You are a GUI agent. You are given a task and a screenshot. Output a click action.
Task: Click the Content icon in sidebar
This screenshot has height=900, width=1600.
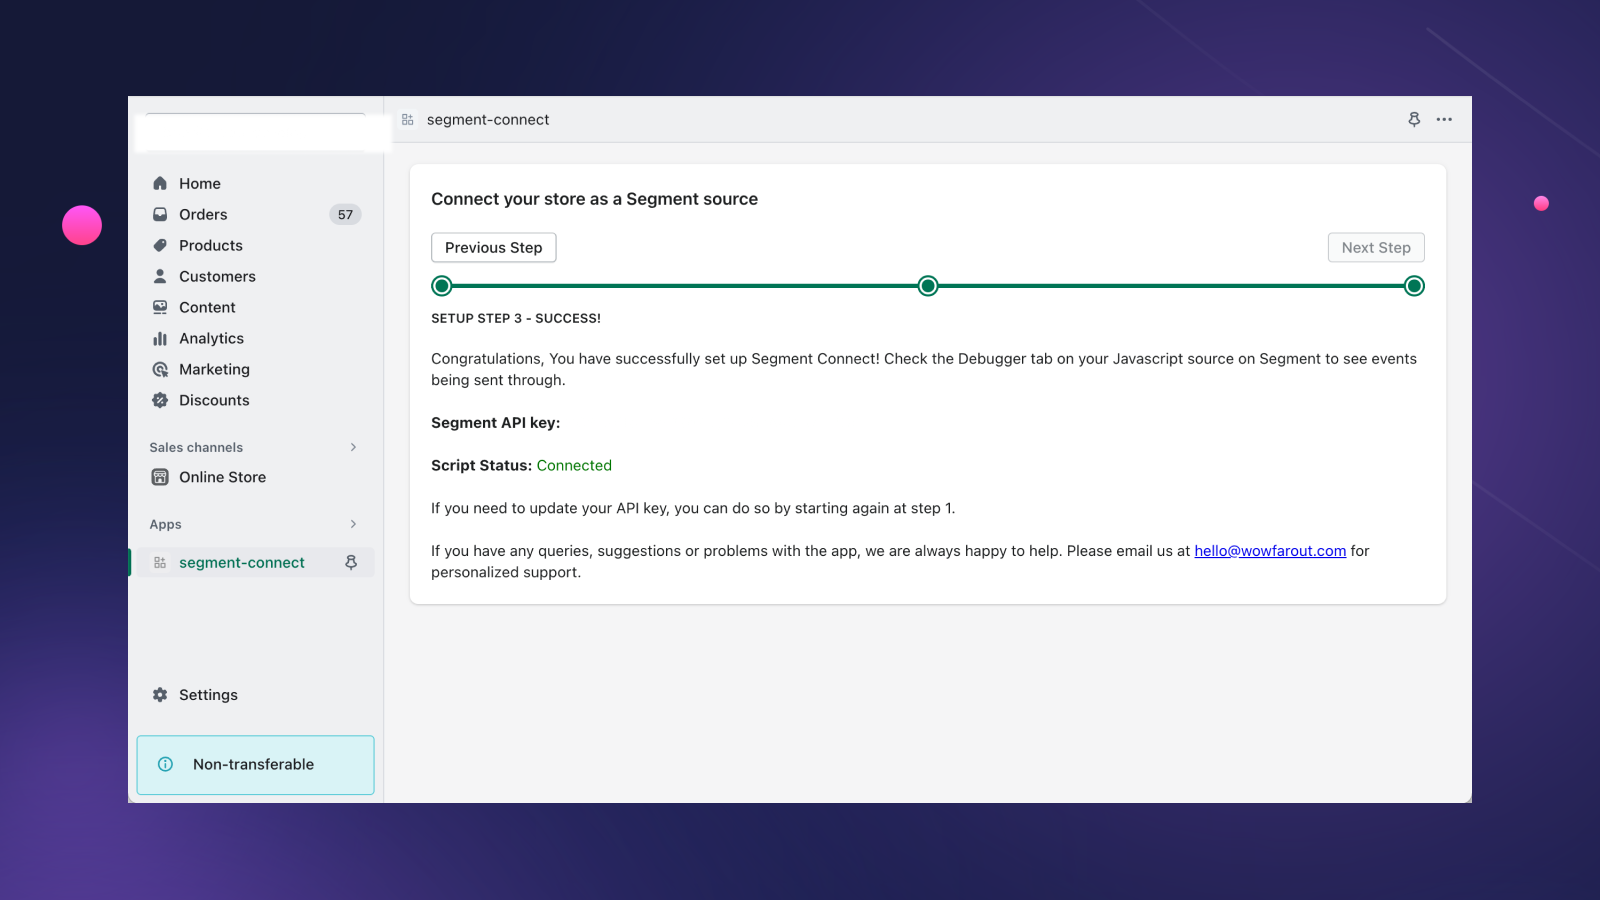[160, 307]
